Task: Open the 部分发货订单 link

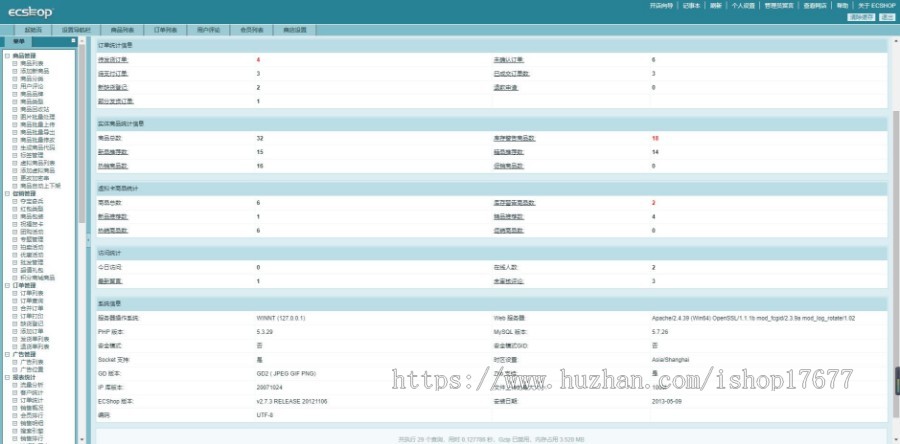Action: coord(116,102)
